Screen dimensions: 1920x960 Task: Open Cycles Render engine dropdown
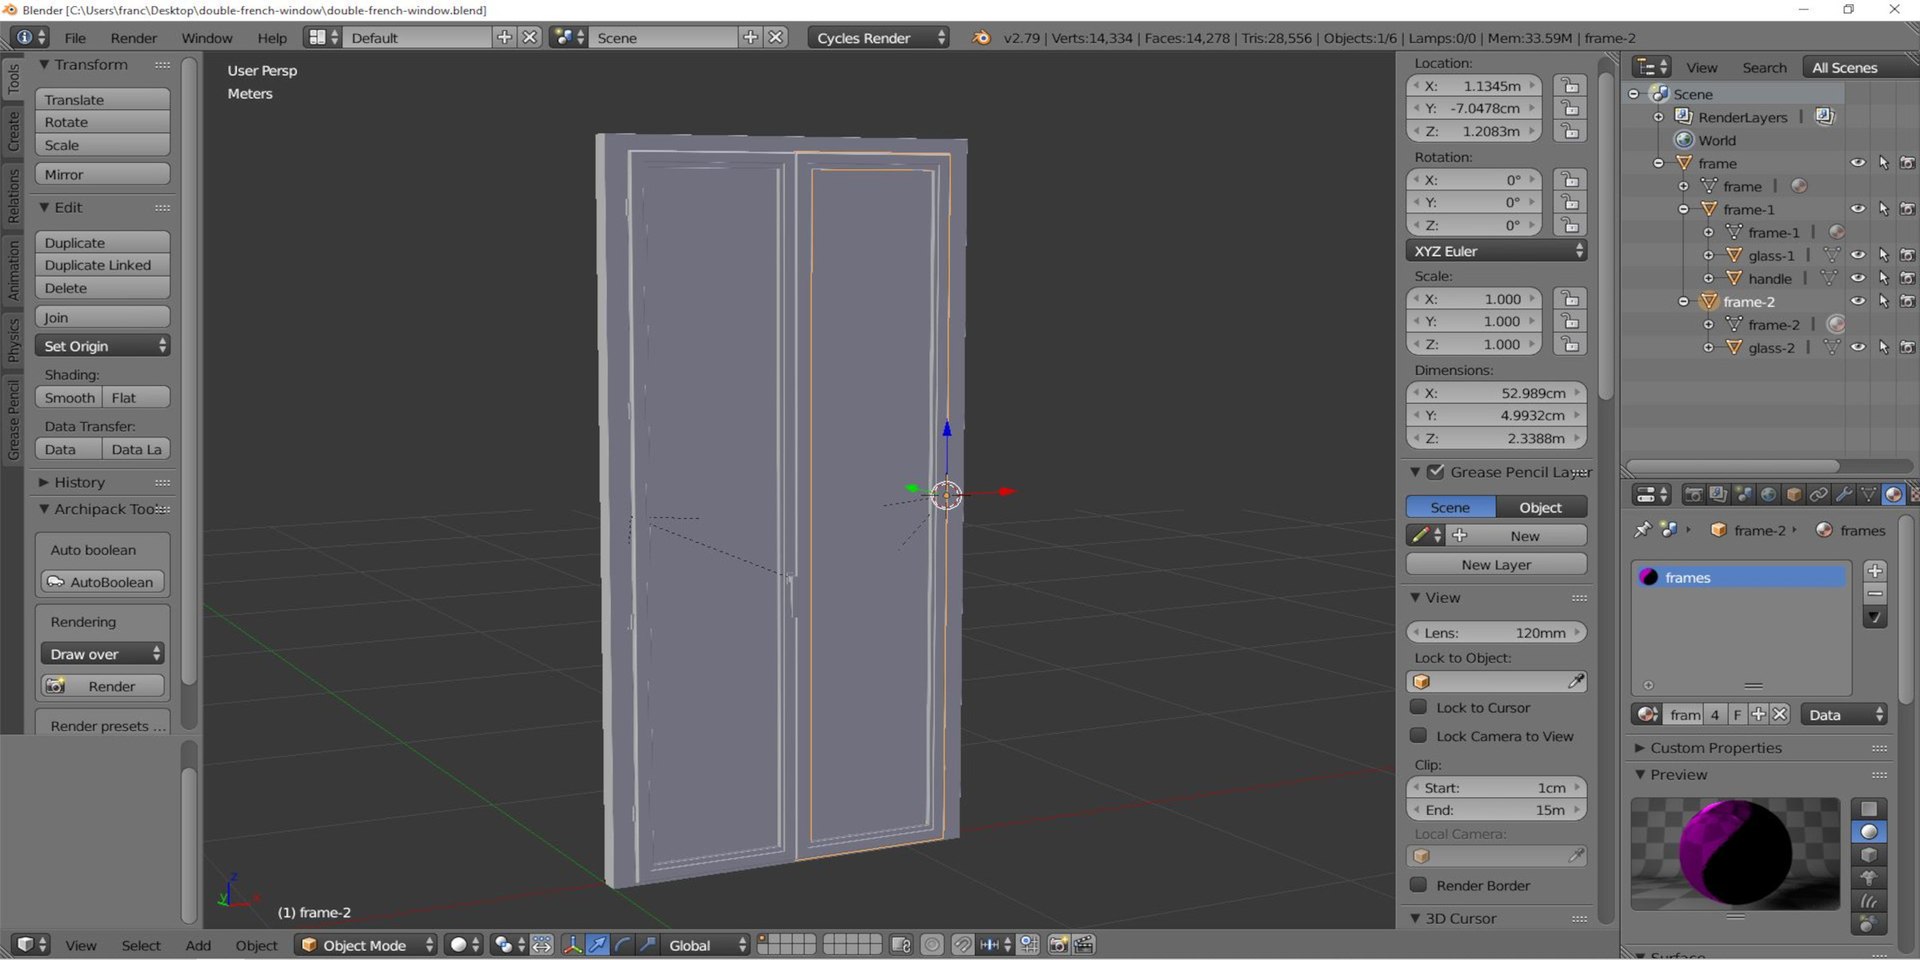pos(878,38)
